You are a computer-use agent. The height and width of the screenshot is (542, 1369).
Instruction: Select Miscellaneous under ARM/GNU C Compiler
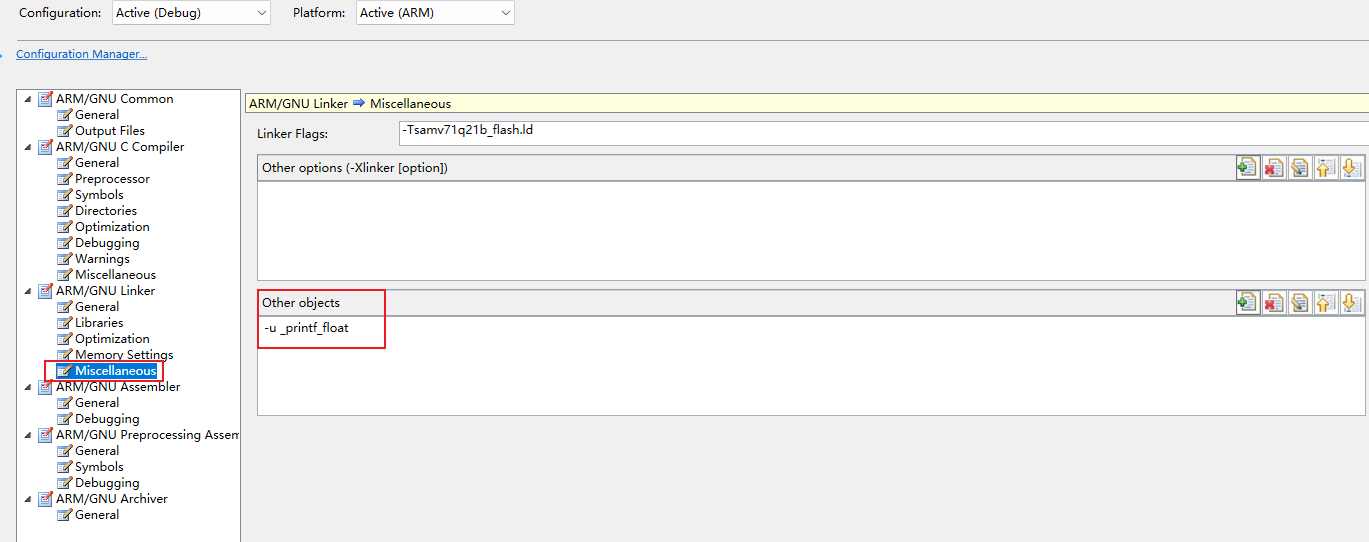pos(115,275)
